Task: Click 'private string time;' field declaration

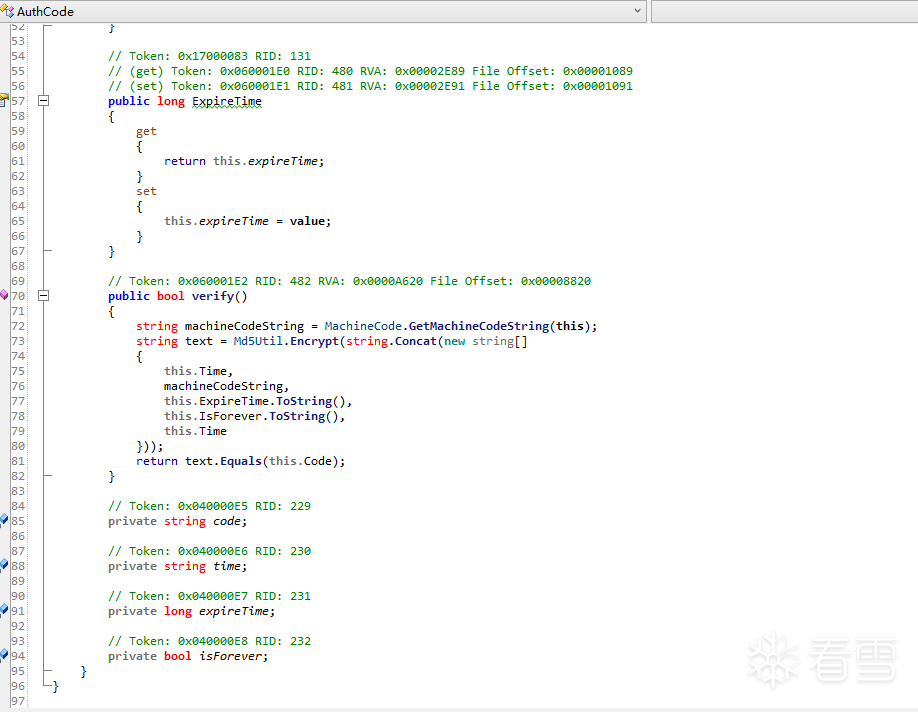Action: click(x=177, y=566)
